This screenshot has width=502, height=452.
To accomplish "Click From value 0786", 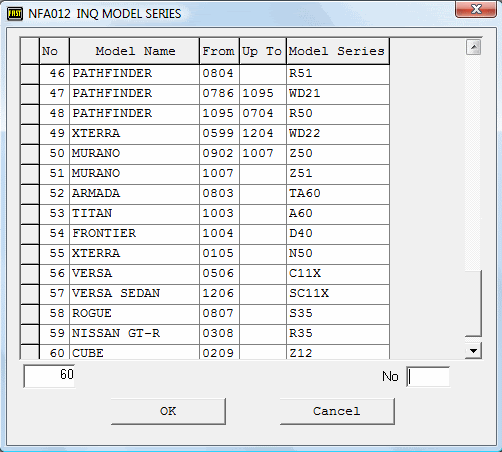I will click(218, 93).
